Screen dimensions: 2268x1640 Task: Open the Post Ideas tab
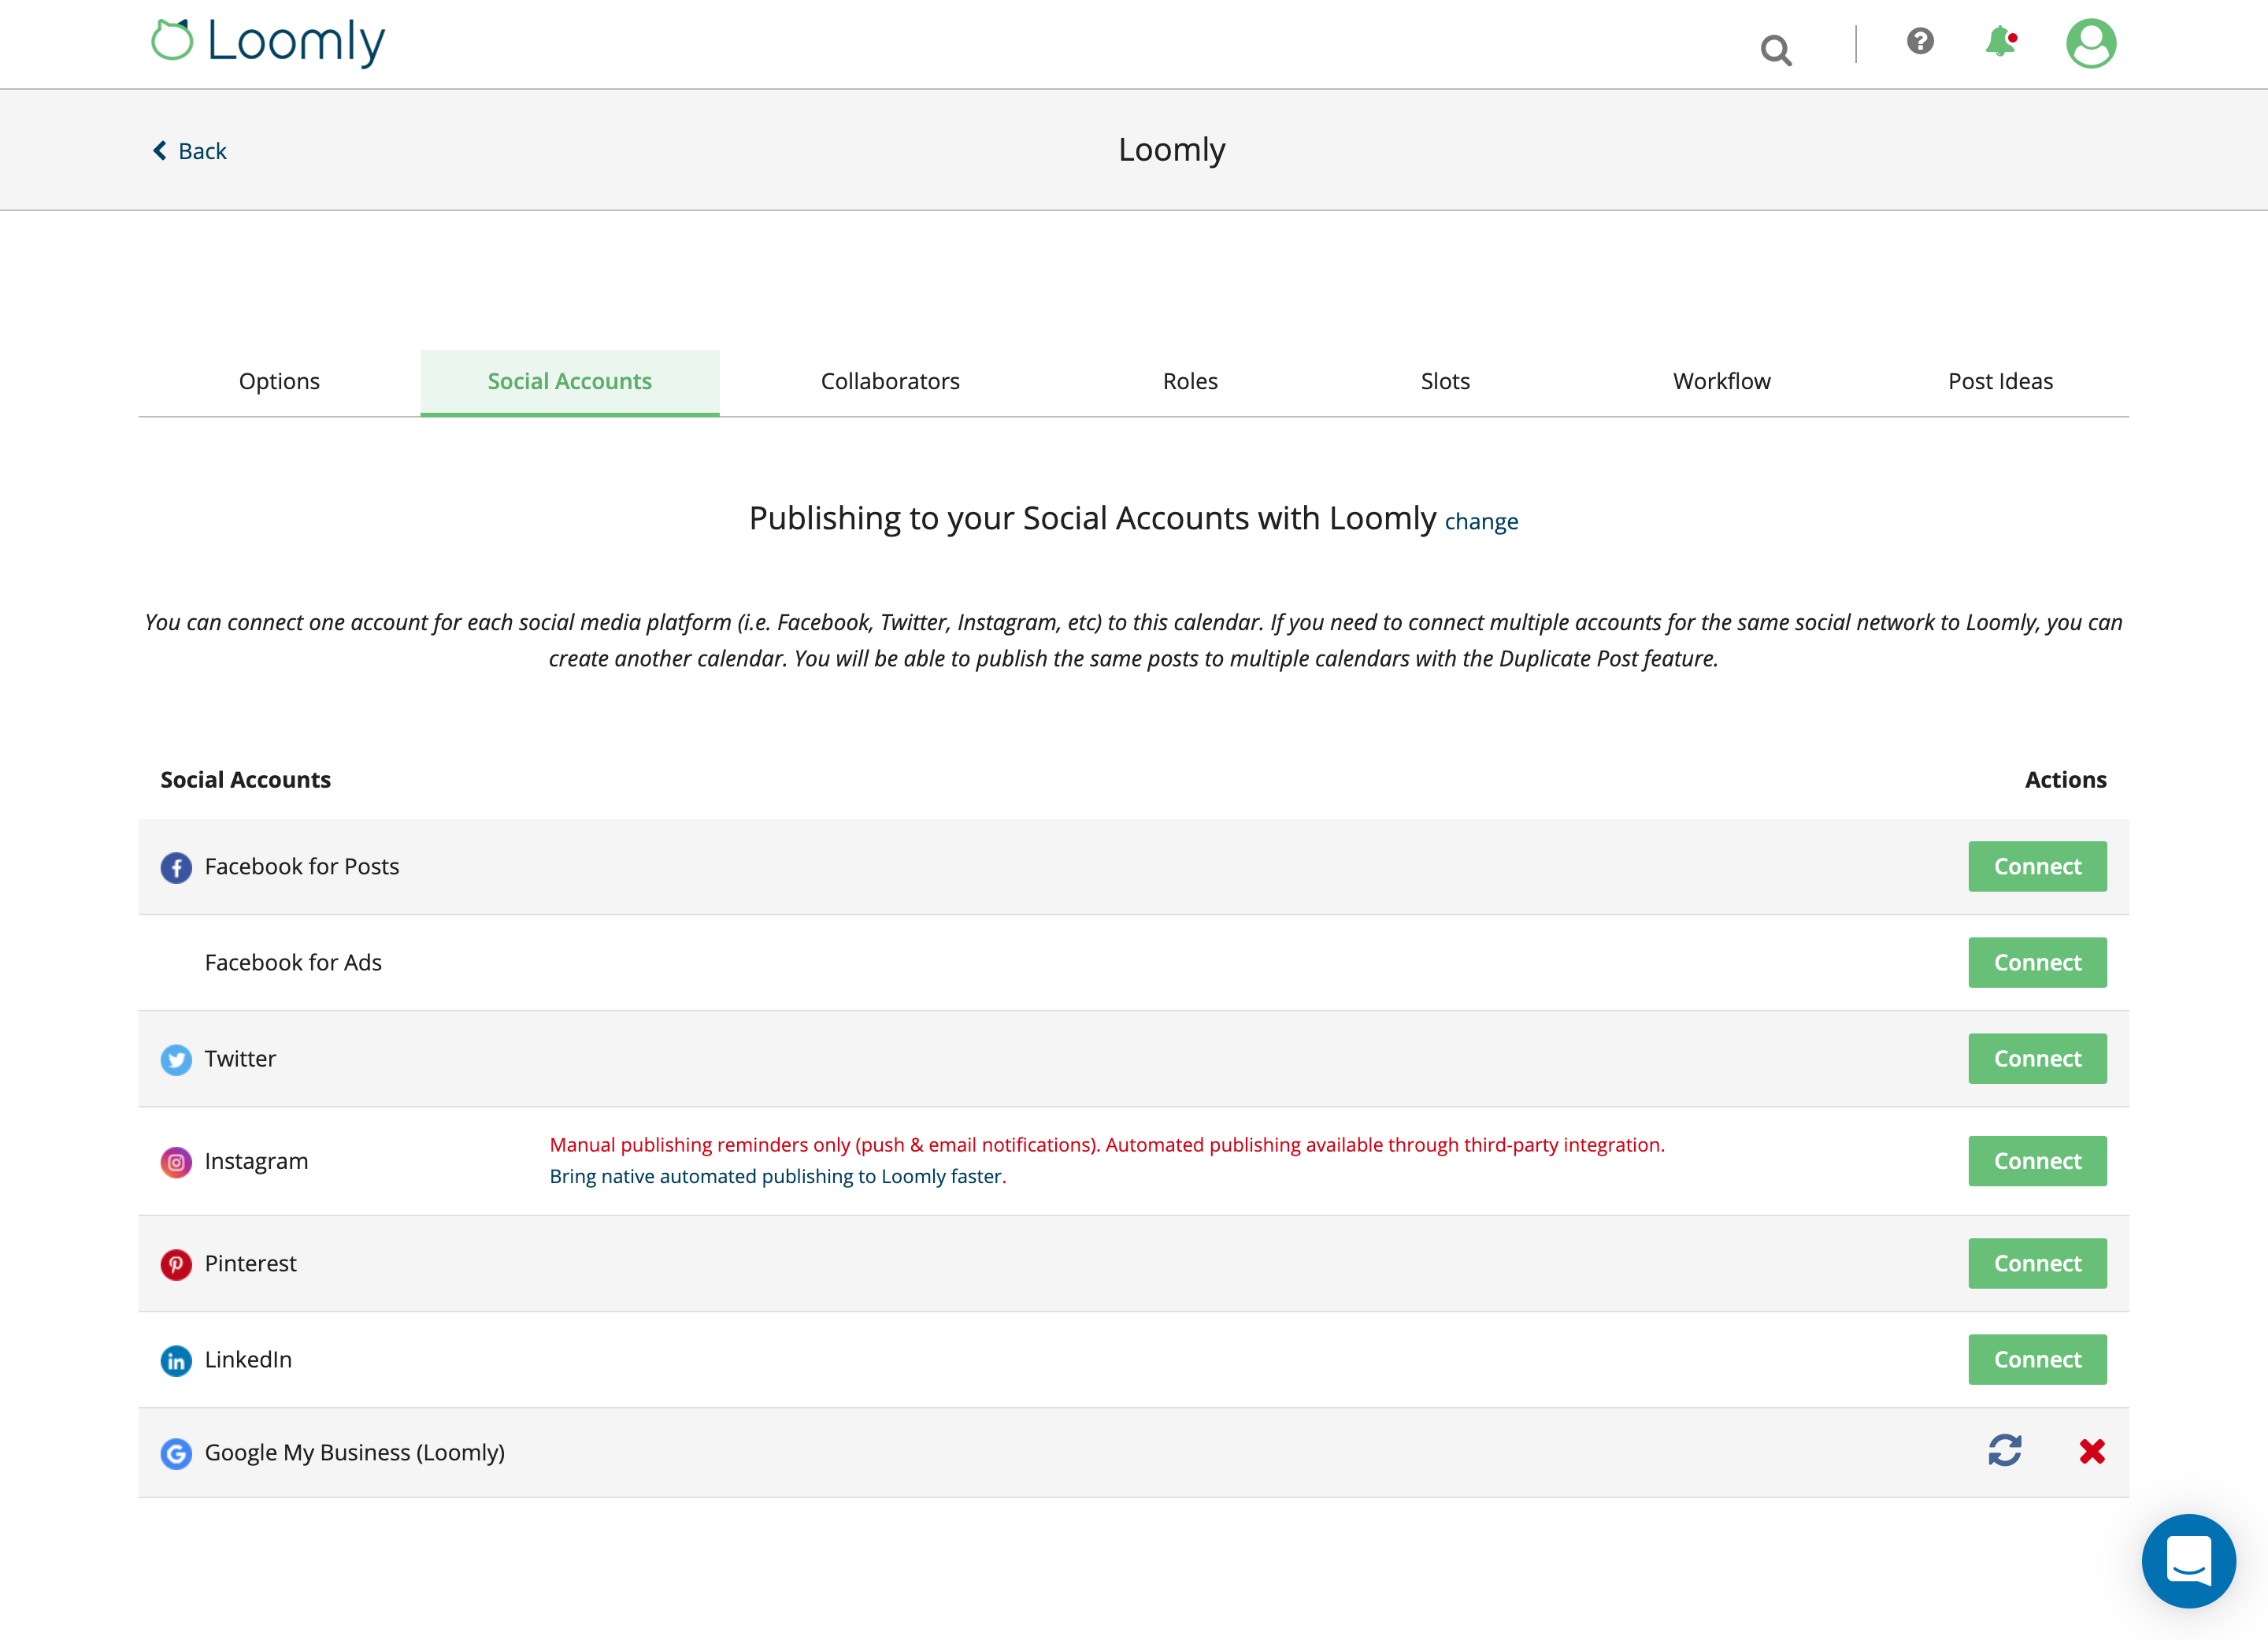click(2000, 381)
